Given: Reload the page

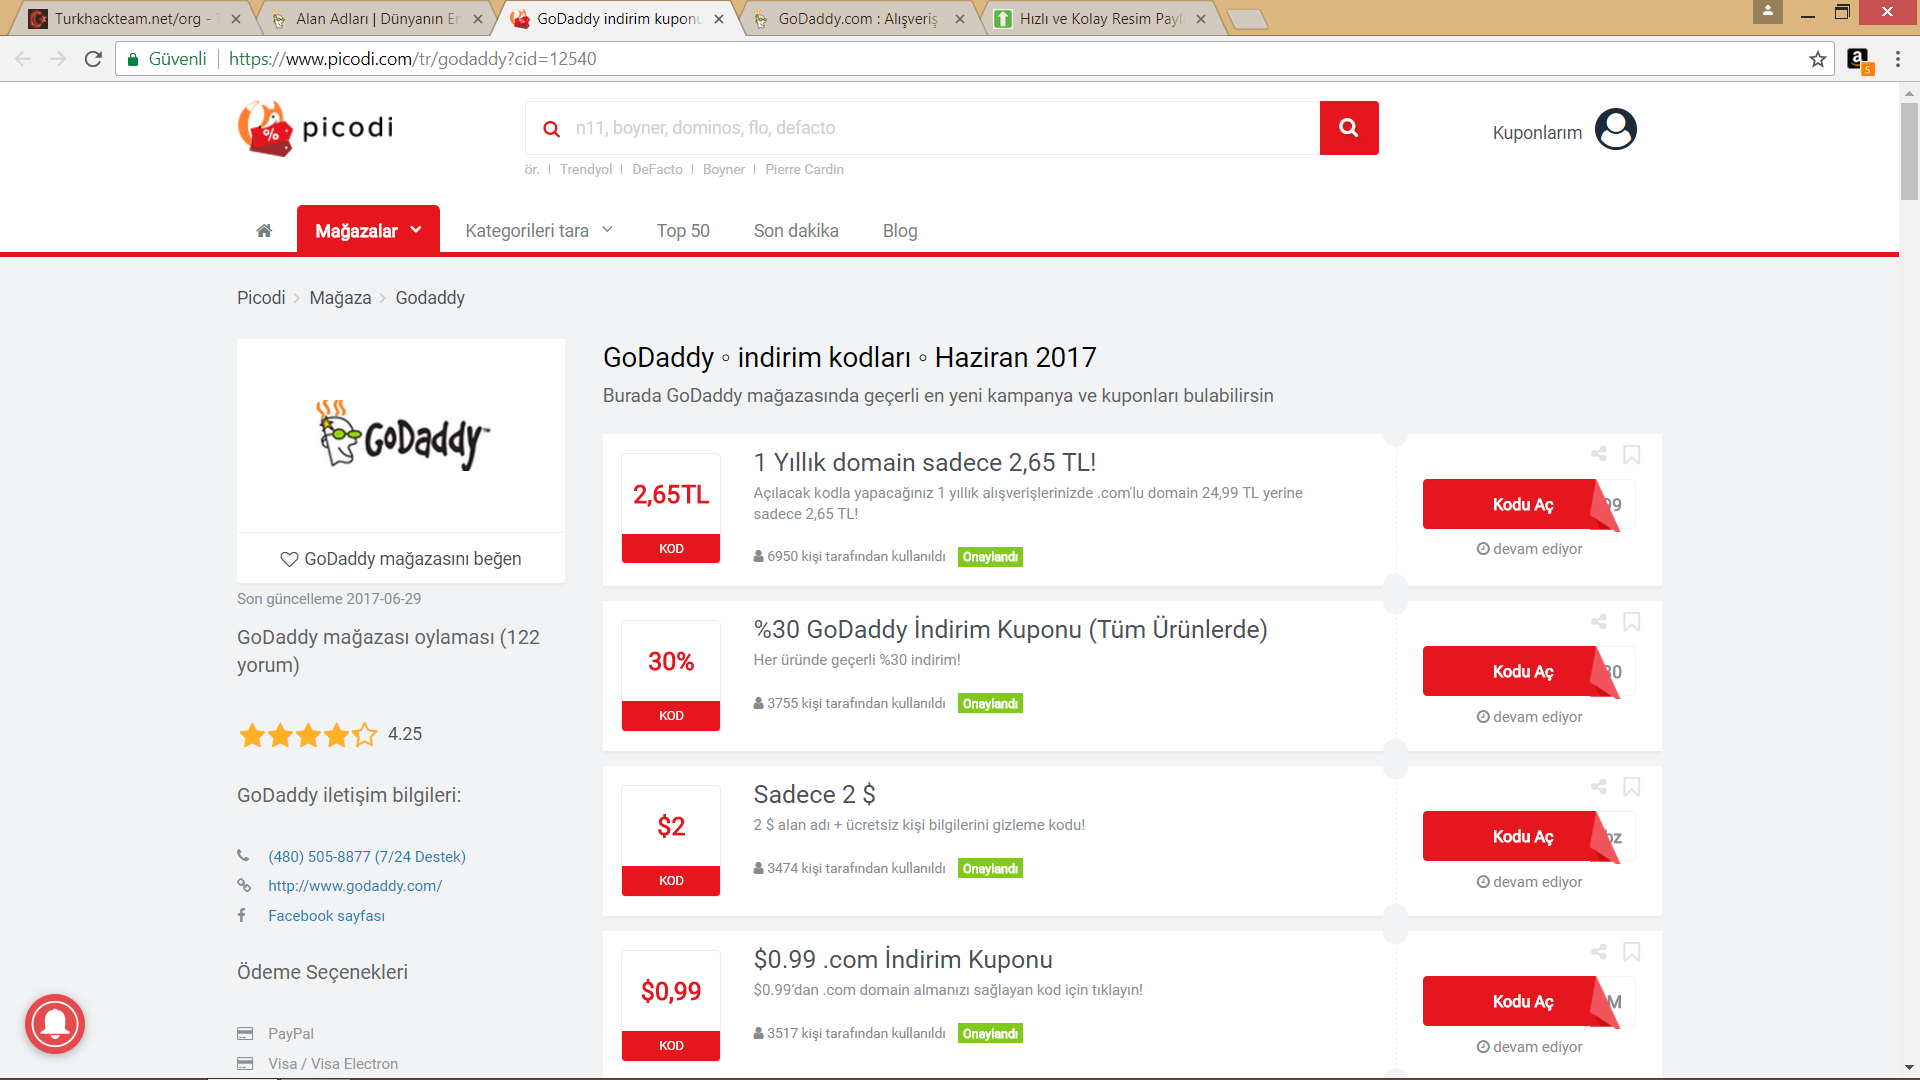Looking at the screenshot, I should click(93, 59).
